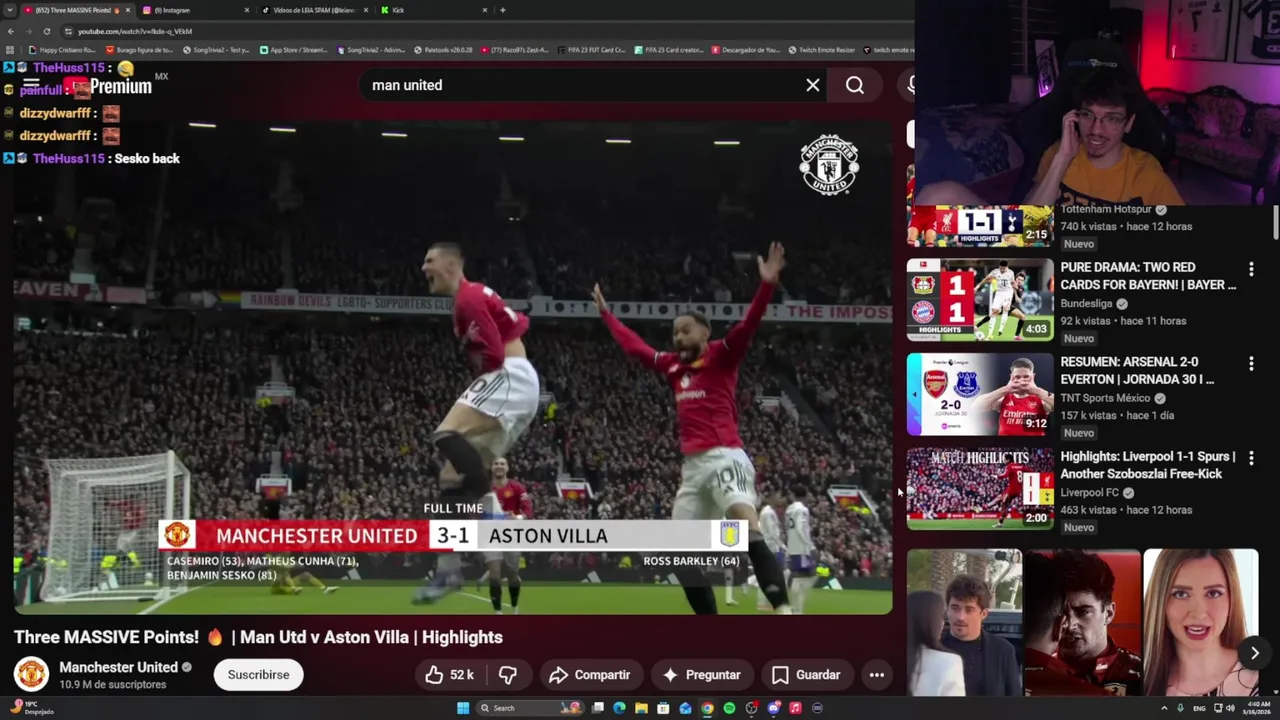This screenshot has height=720, width=1280.
Task: Open the weather widget on the taskbar
Action: 30,708
